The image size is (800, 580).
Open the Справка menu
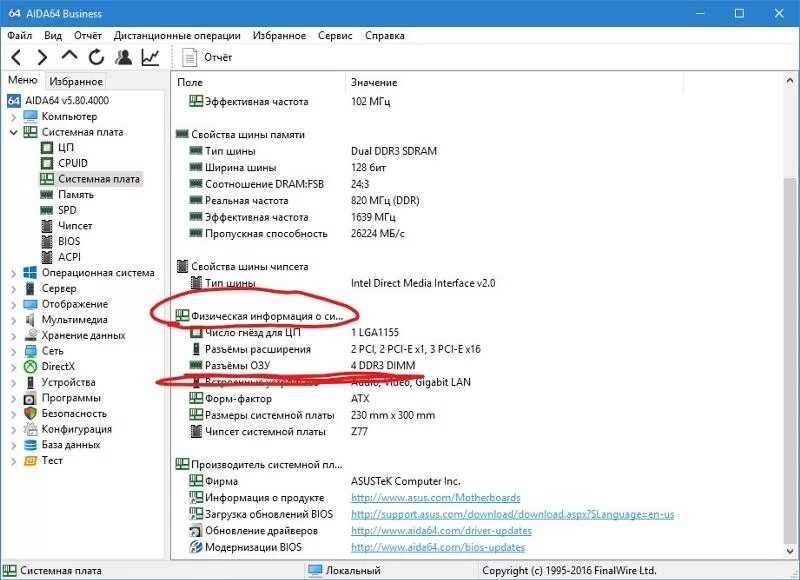(x=385, y=35)
